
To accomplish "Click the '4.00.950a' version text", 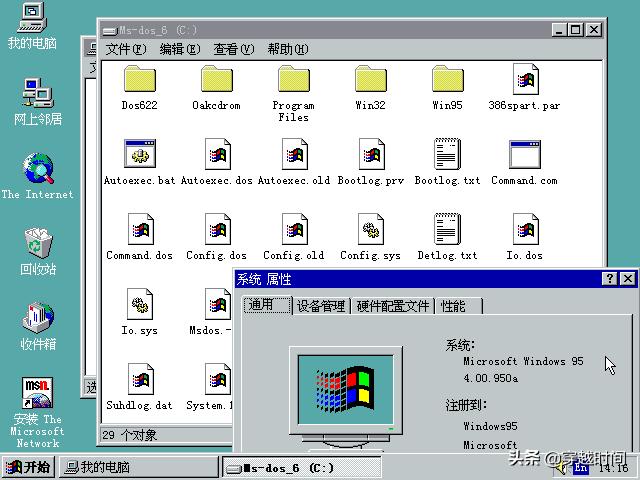I will point(491,378).
